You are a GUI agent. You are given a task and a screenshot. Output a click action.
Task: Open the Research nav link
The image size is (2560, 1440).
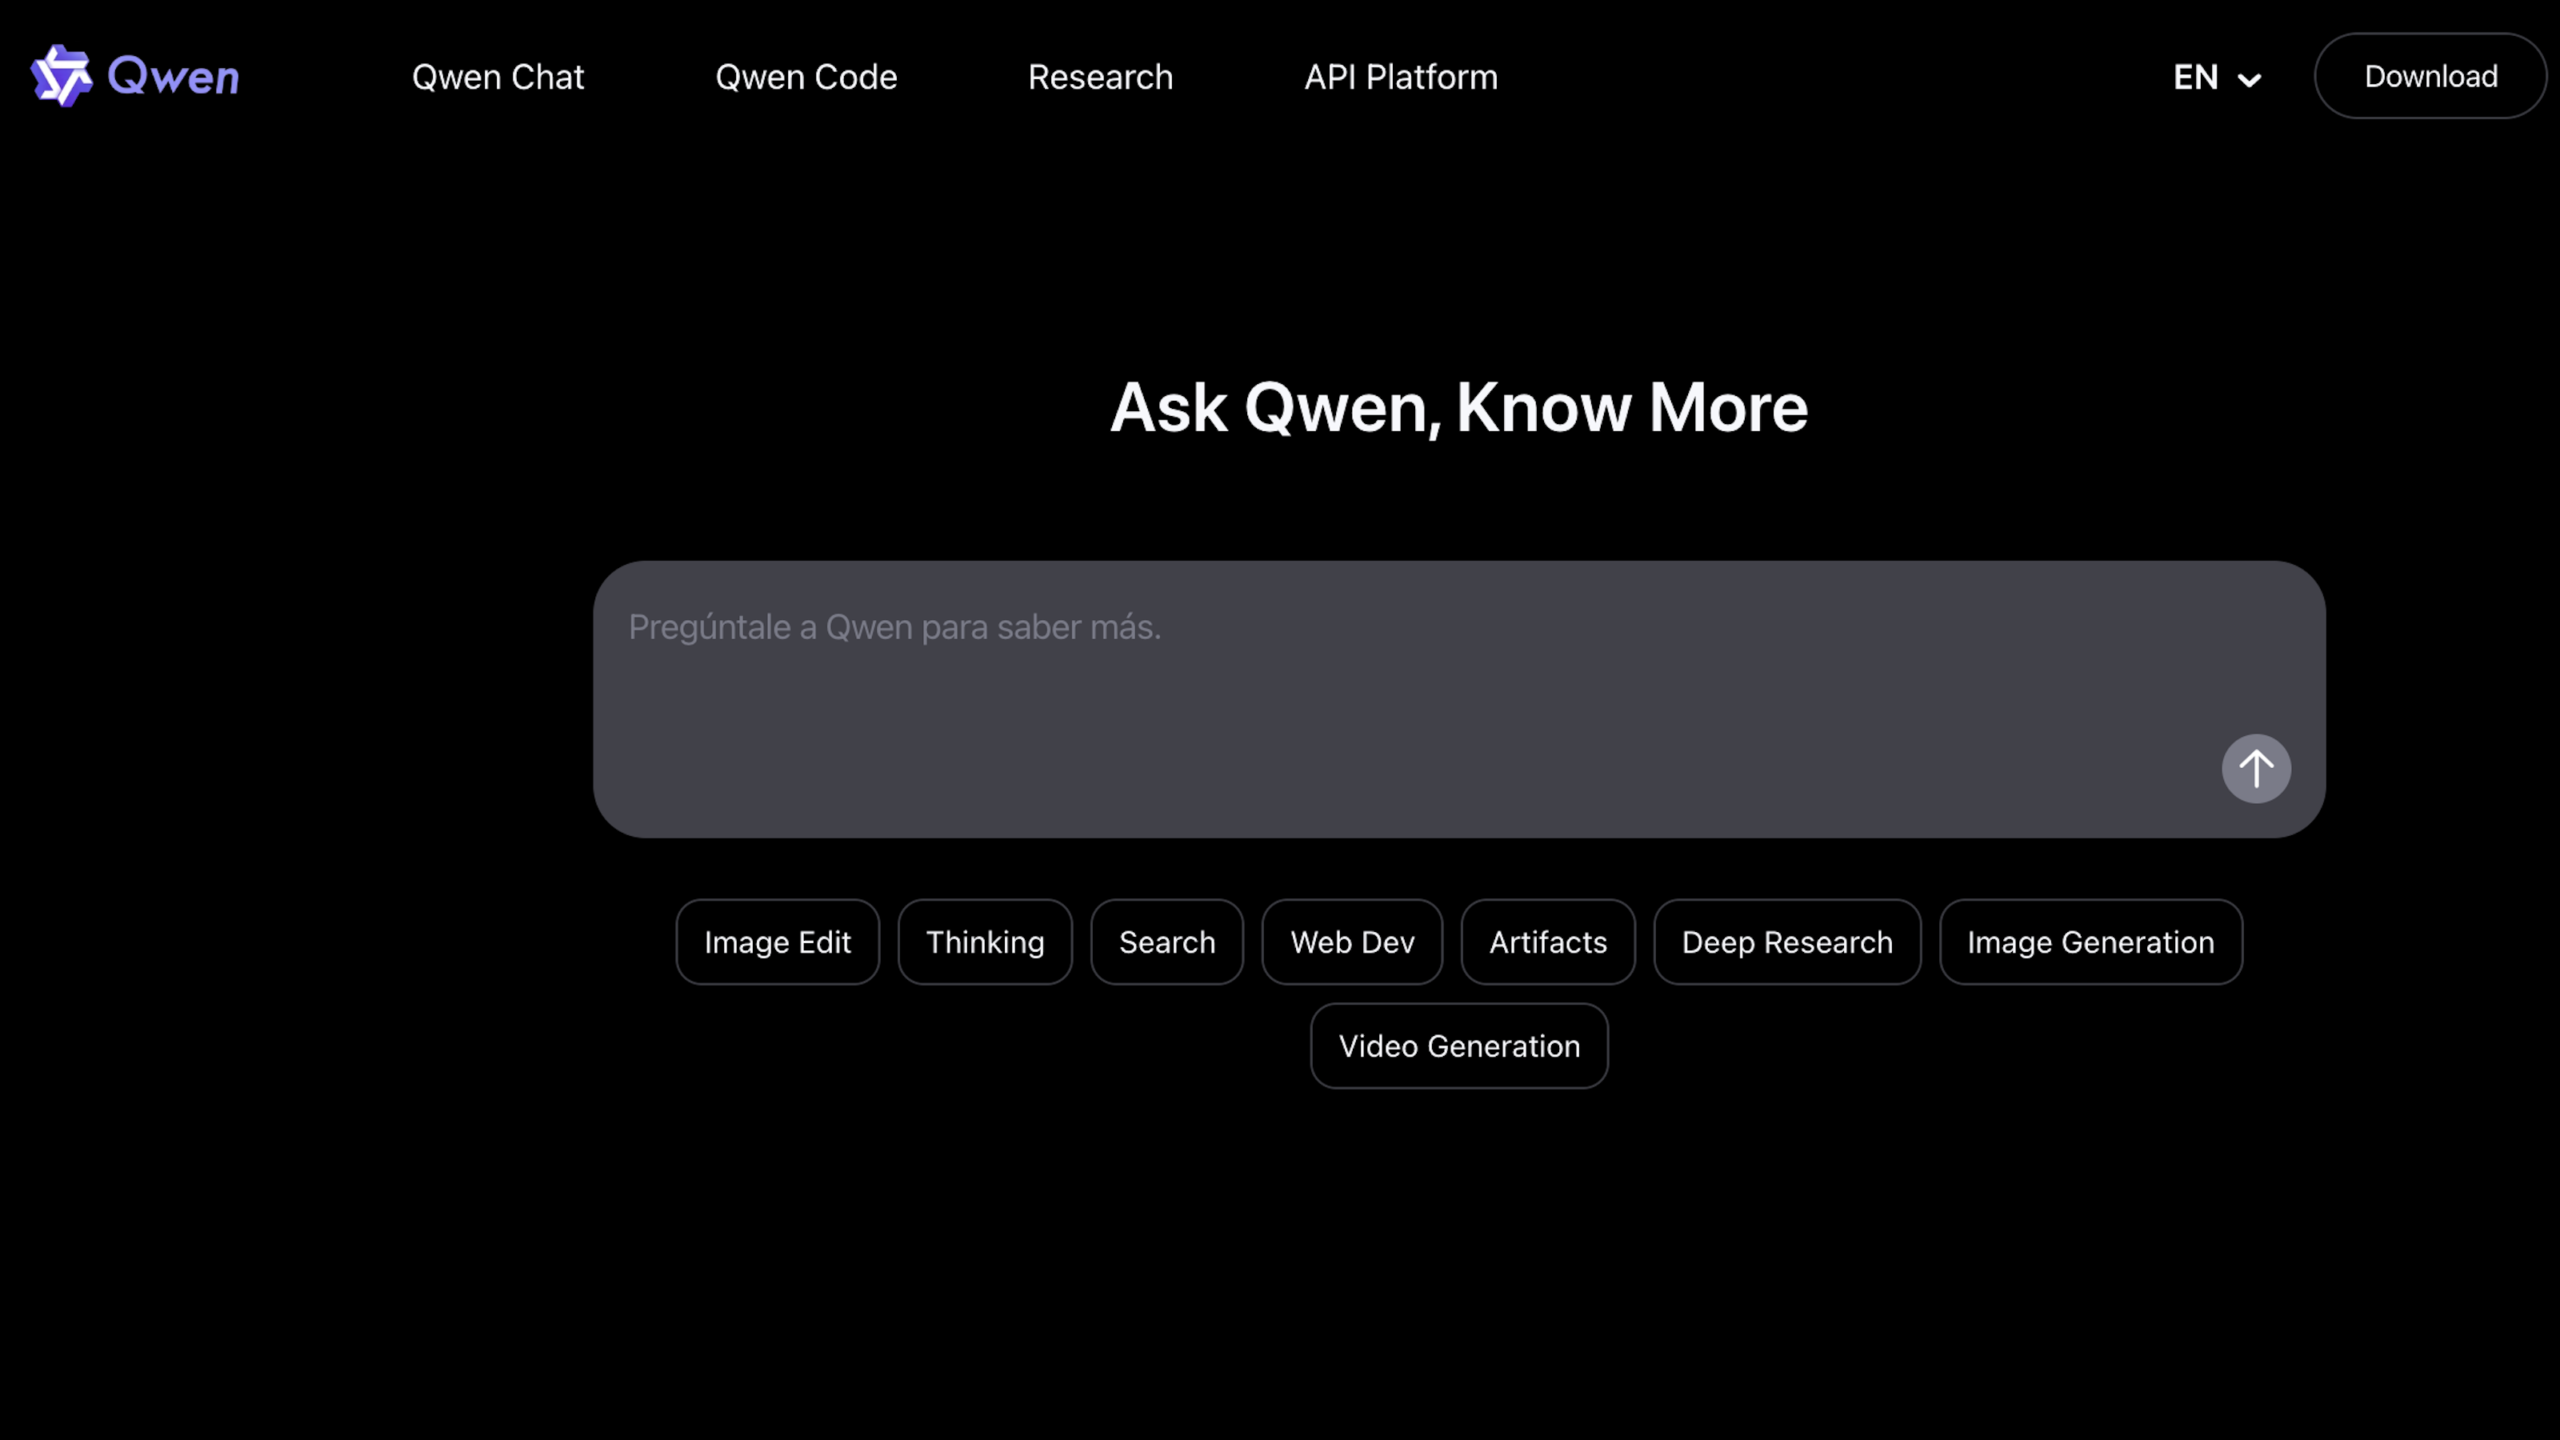(1100, 77)
